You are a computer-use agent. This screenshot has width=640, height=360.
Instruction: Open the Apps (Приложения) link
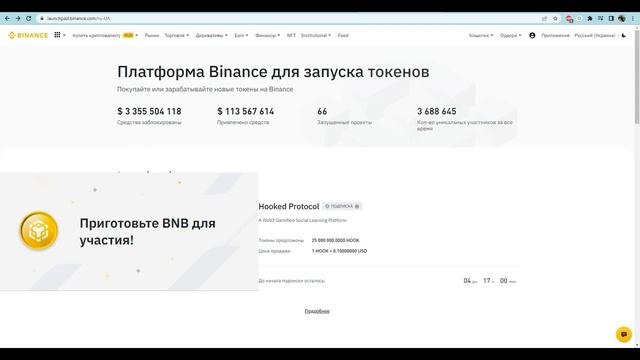(555, 36)
